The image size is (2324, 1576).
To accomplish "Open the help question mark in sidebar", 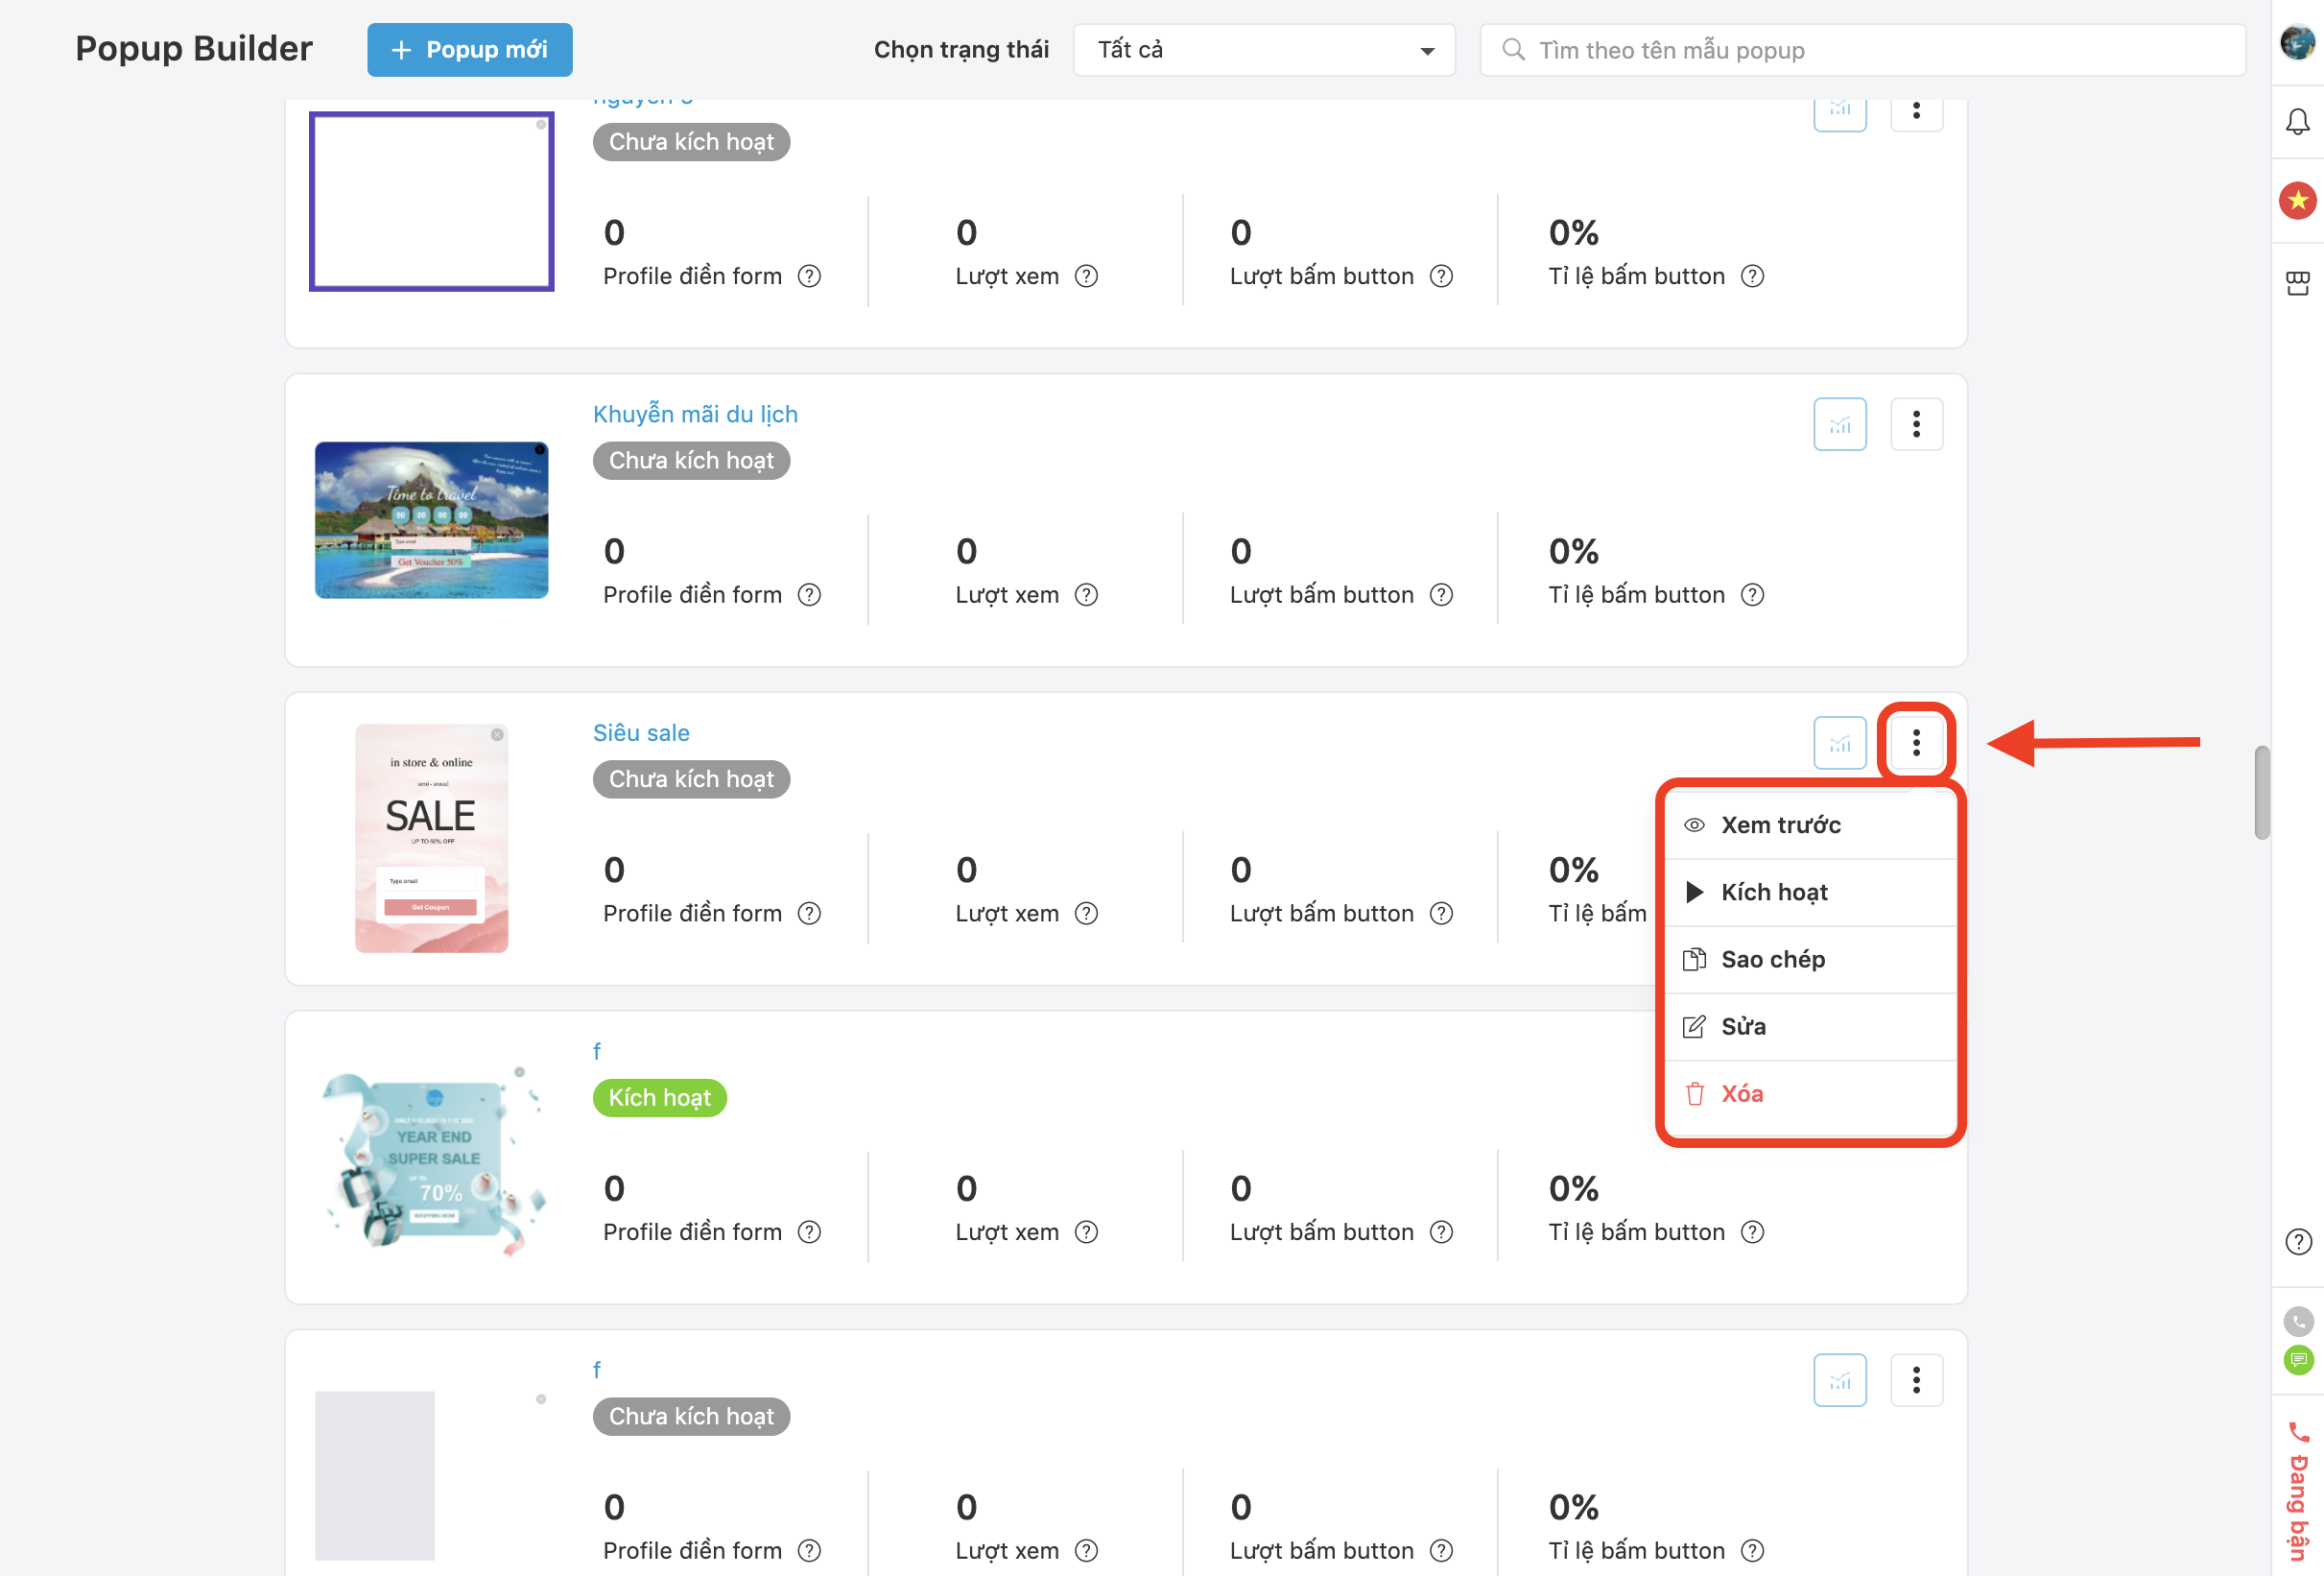I will pos(2297,1242).
